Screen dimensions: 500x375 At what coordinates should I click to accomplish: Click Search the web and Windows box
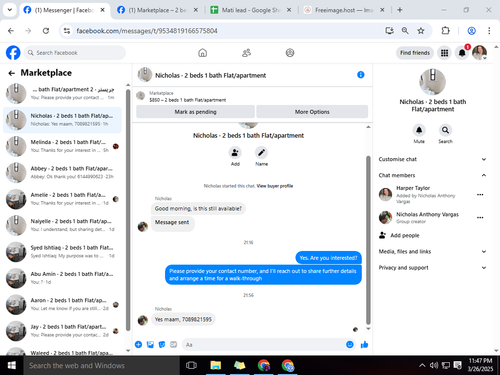[102, 366]
